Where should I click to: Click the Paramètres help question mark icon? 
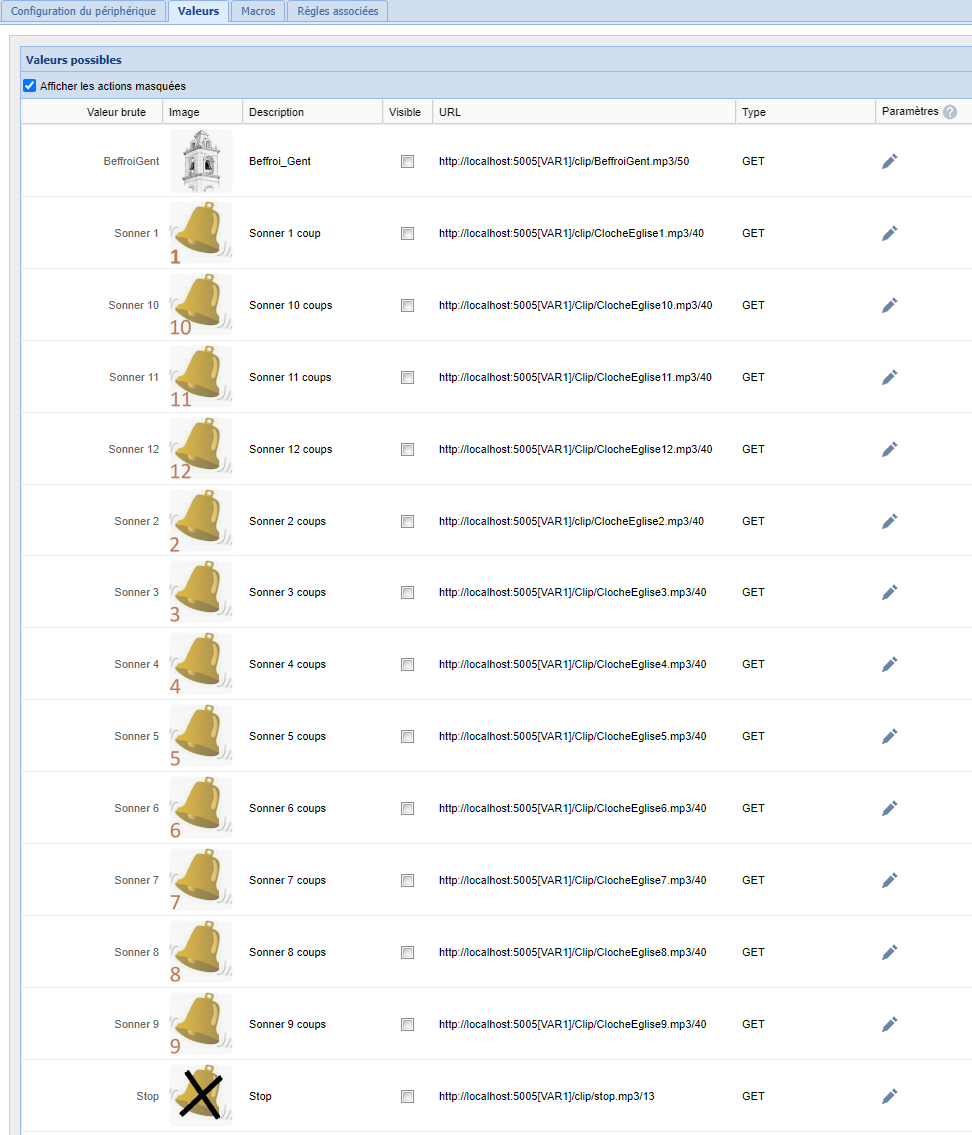coord(950,112)
